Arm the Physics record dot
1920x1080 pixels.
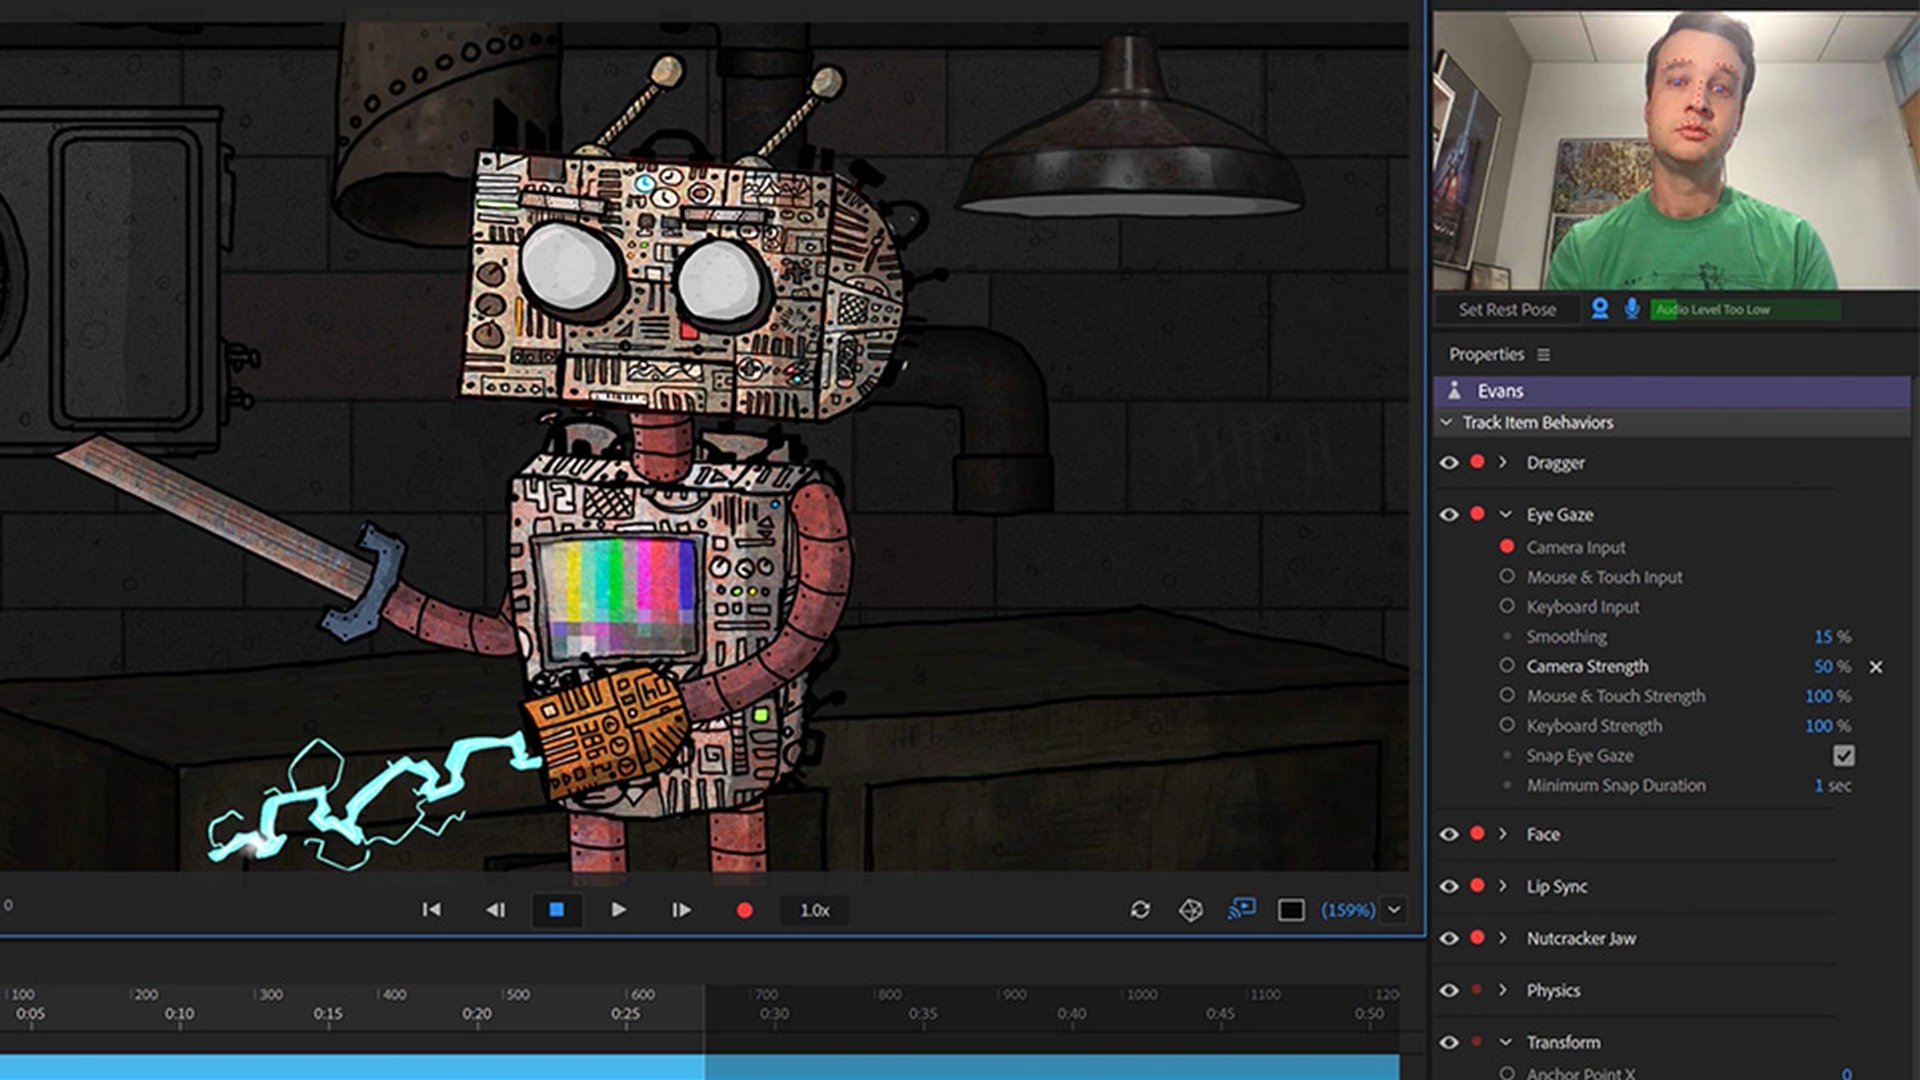tap(1477, 990)
